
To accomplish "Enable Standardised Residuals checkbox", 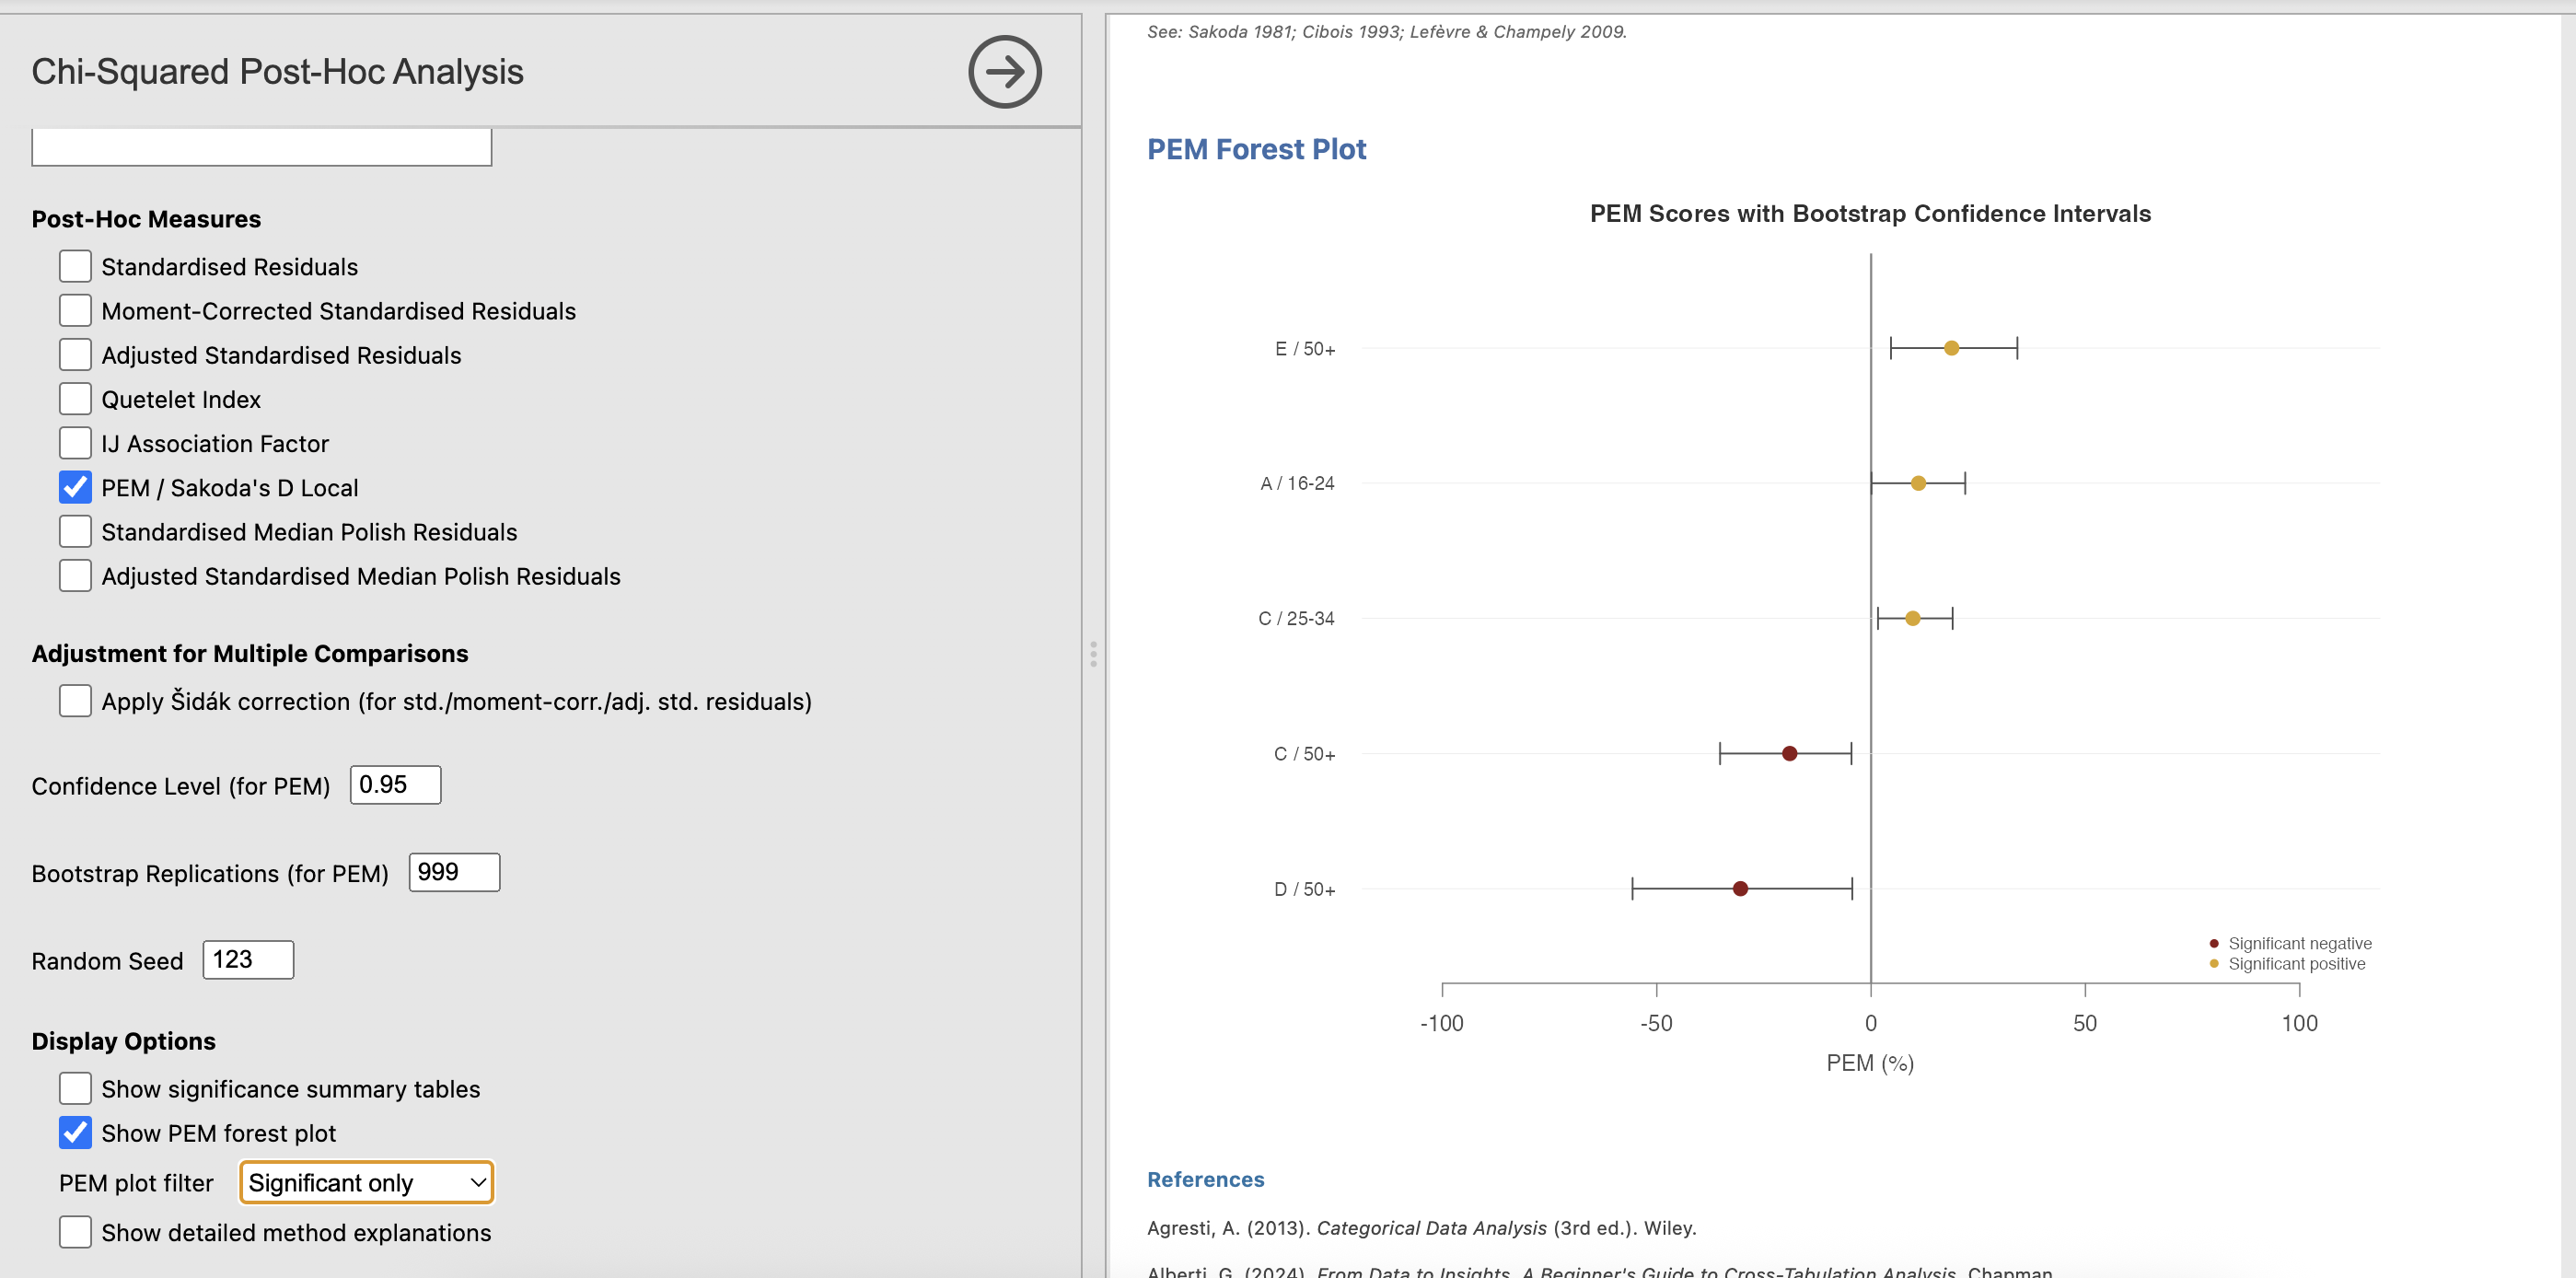I will coord(75,267).
